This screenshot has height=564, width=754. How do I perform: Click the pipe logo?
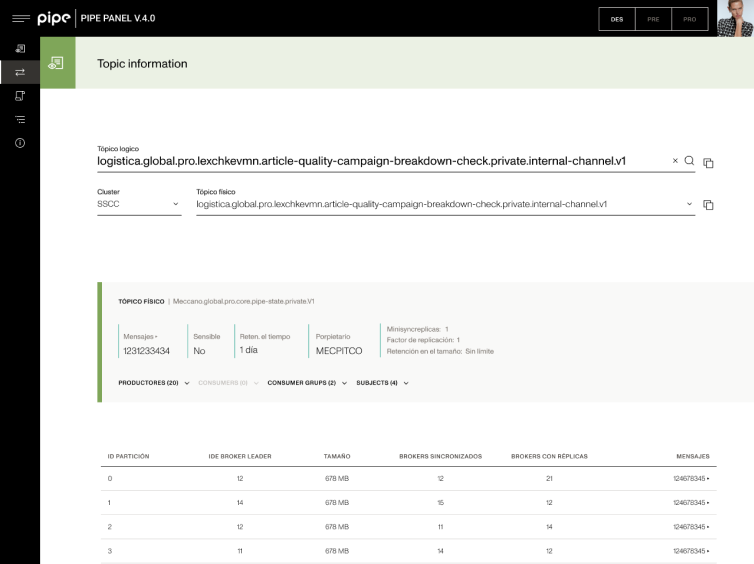[54, 18]
